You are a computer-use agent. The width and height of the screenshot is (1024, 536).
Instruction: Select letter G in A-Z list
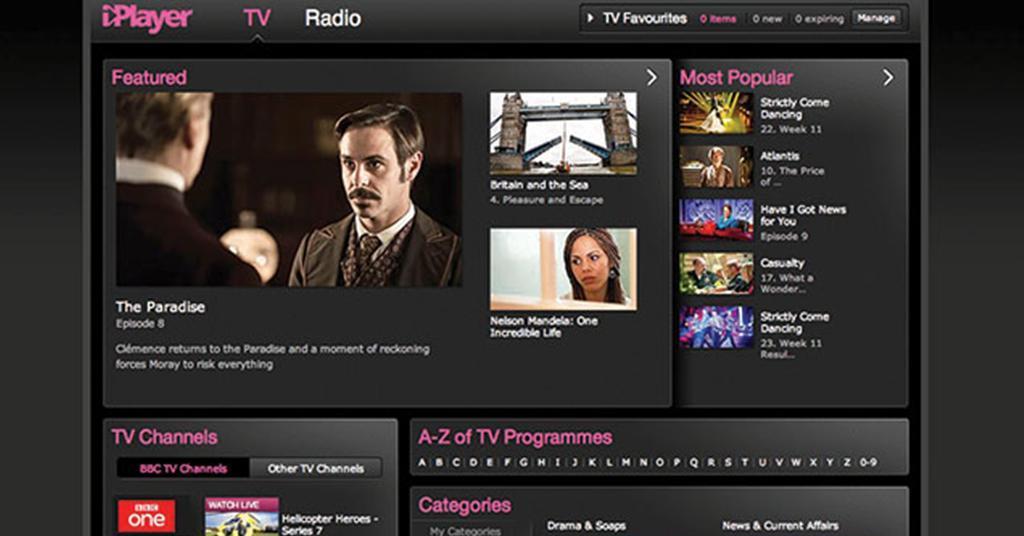pos(524,462)
